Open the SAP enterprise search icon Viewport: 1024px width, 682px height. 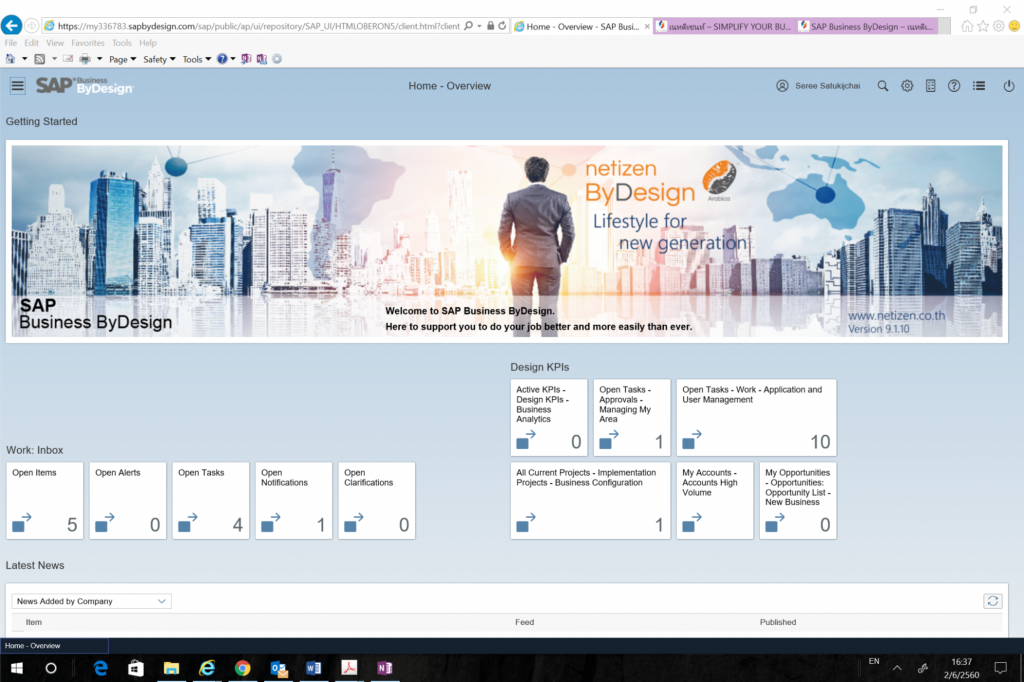882,86
